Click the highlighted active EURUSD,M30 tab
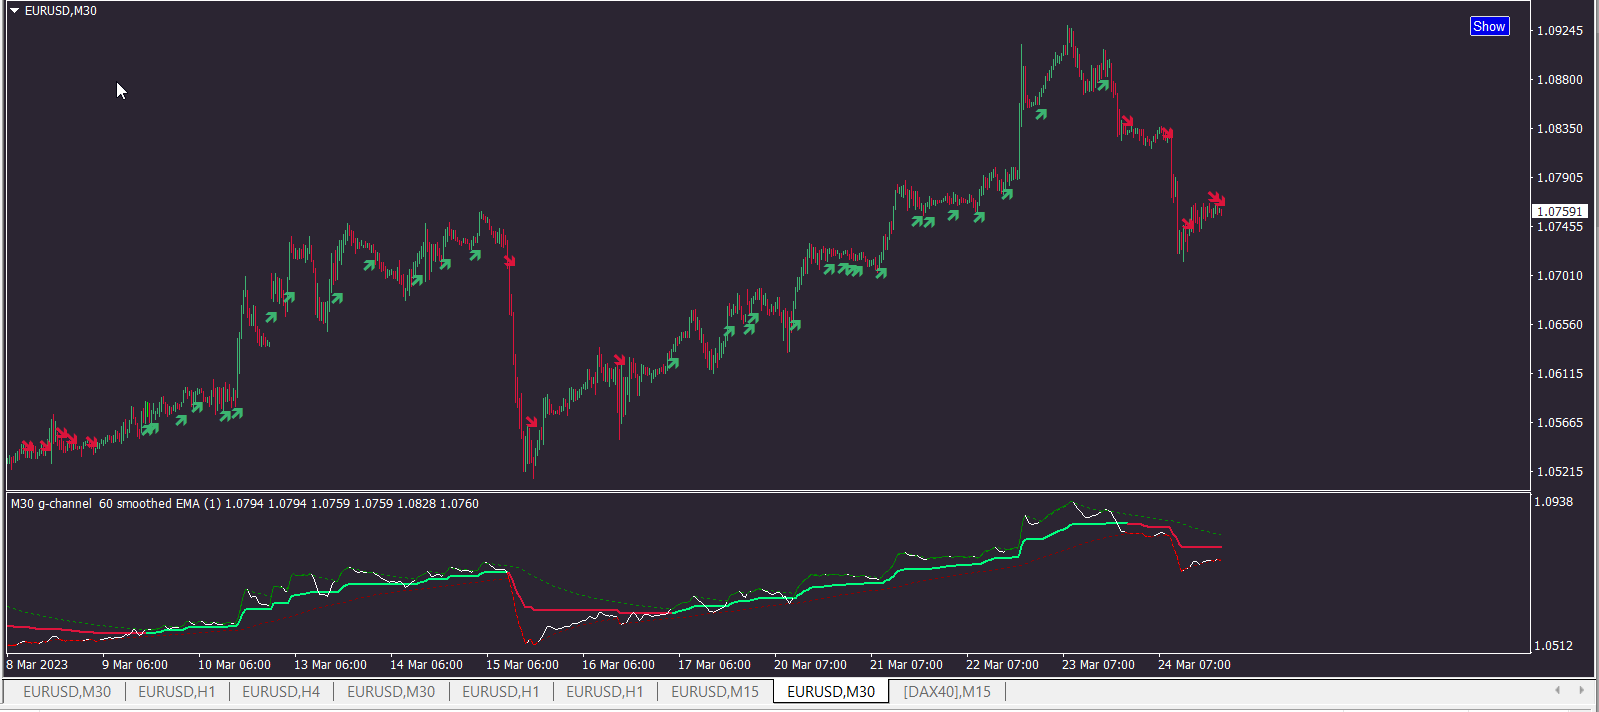The width and height of the screenshot is (1599, 712). point(831,691)
